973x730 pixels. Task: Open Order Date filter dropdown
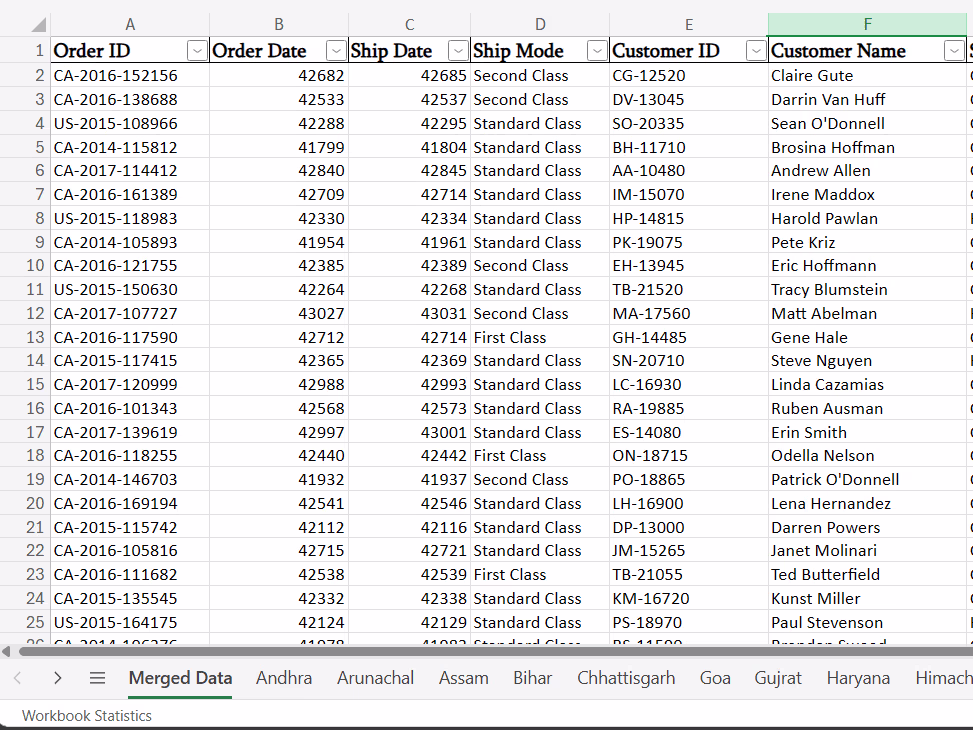[336, 50]
